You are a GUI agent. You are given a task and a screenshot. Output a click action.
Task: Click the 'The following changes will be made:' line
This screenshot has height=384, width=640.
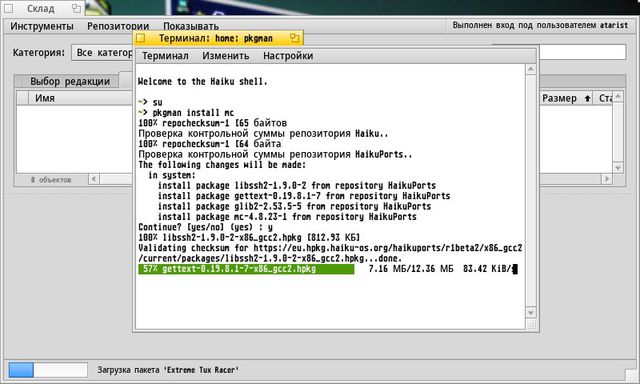coord(222,165)
